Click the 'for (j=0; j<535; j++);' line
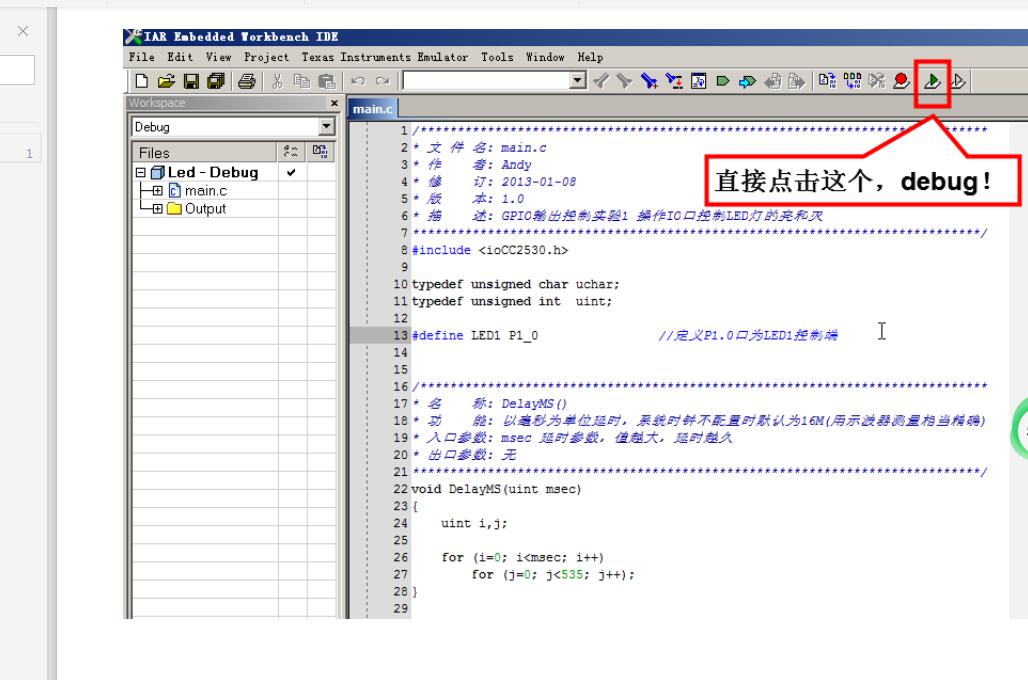This screenshot has width=1028, height=680. 553,574
